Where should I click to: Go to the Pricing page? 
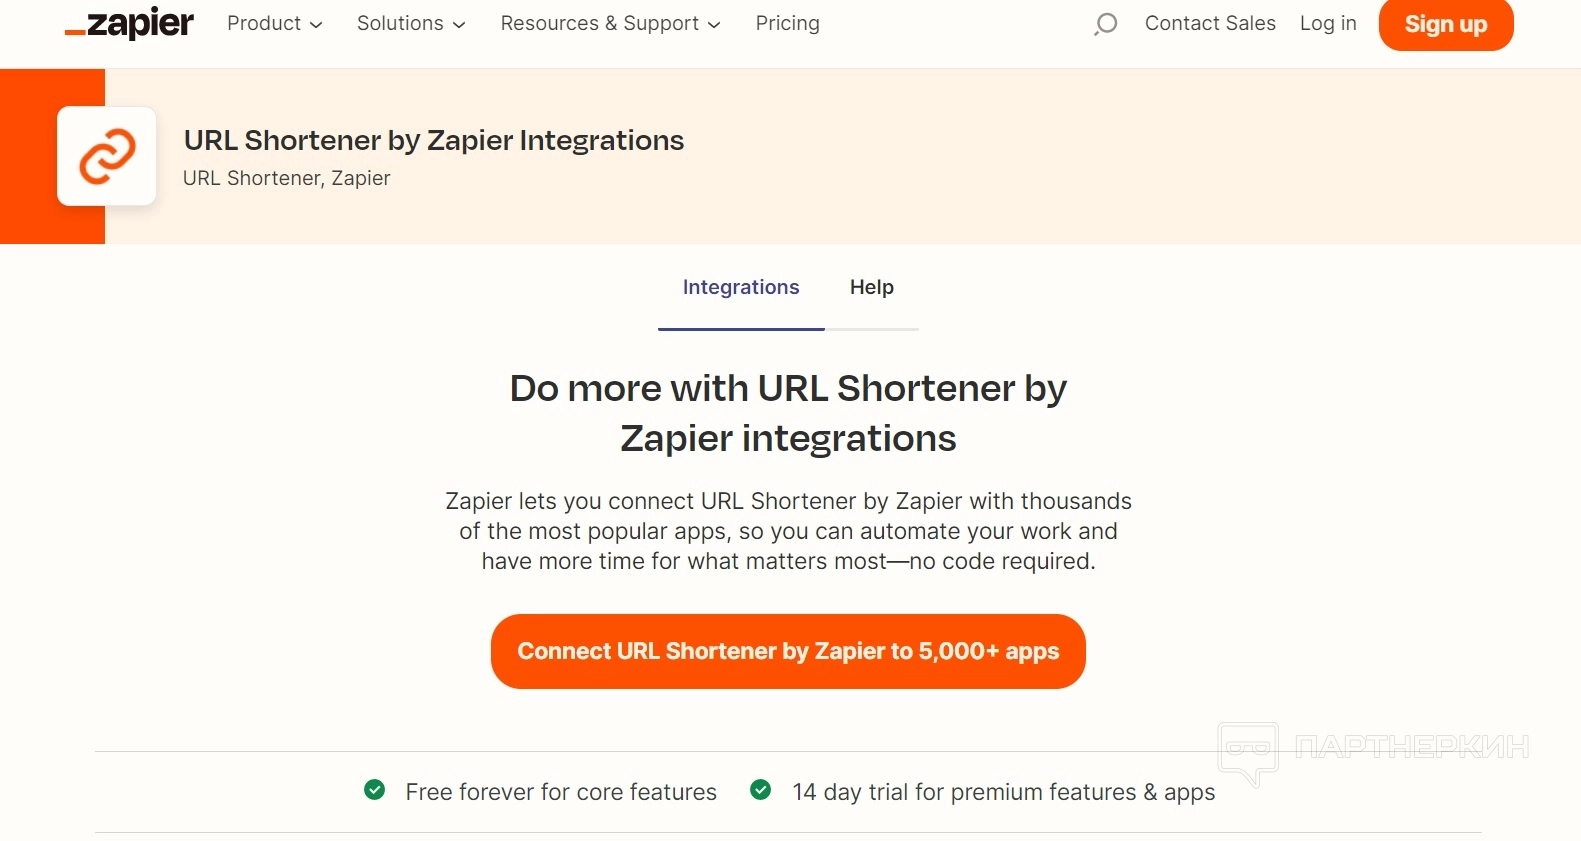(787, 24)
